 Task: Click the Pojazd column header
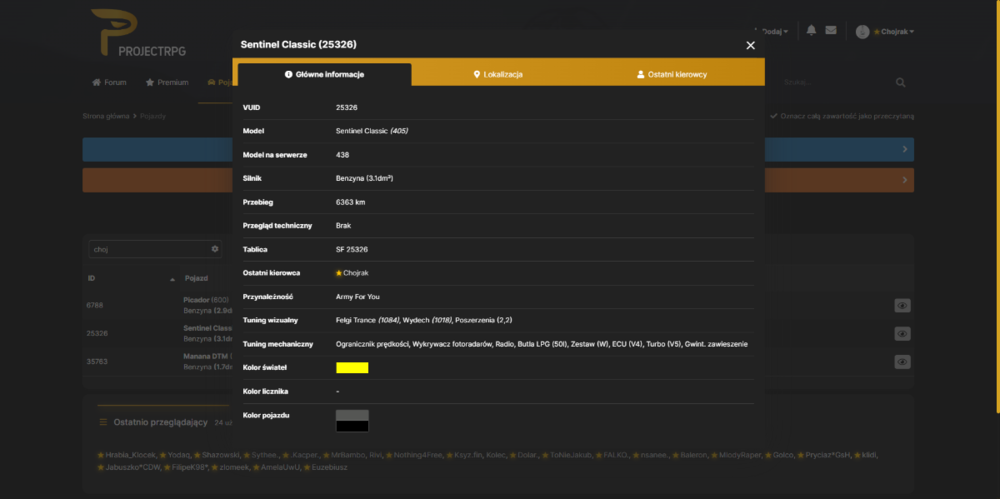point(196,279)
